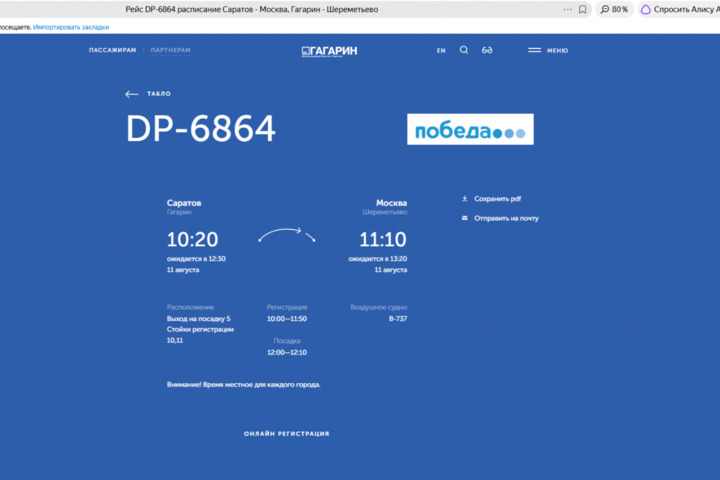The image size is (720, 480).
Task: Go to homepage via ГАГАРИН logo
Action: (329, 51)
